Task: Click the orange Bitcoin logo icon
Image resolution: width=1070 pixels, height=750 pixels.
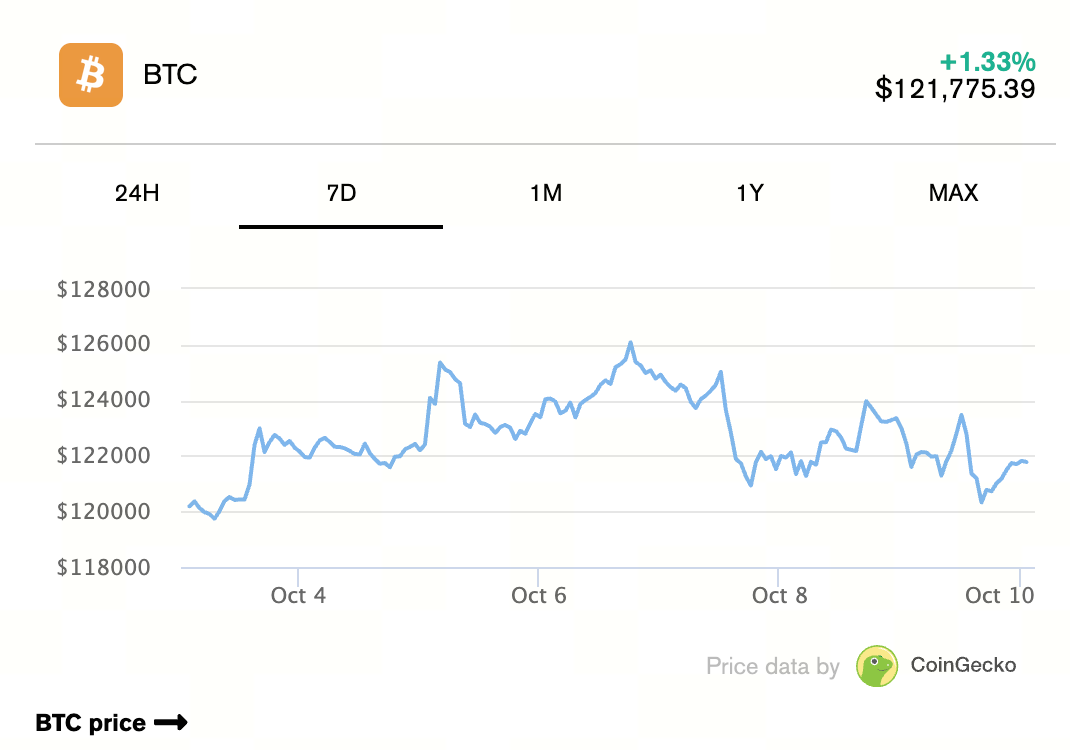Action: click(91, 74)
